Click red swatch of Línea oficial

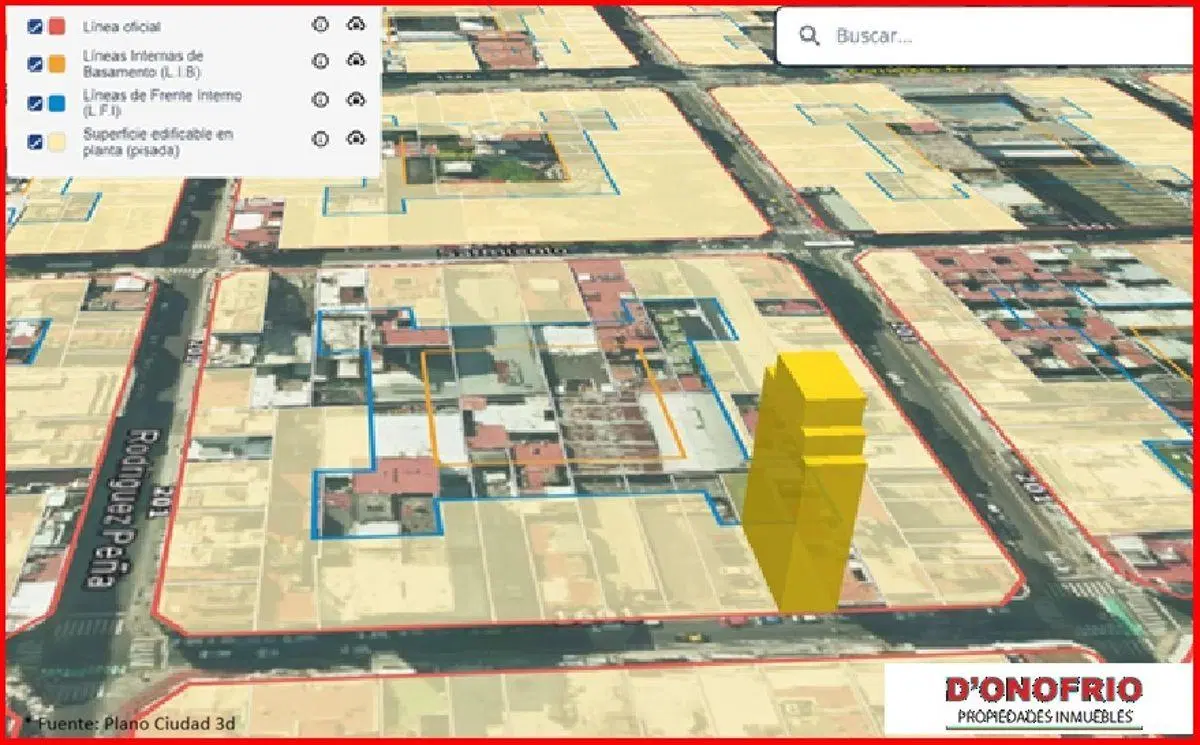pyautogui.click(x=57, y=27)
